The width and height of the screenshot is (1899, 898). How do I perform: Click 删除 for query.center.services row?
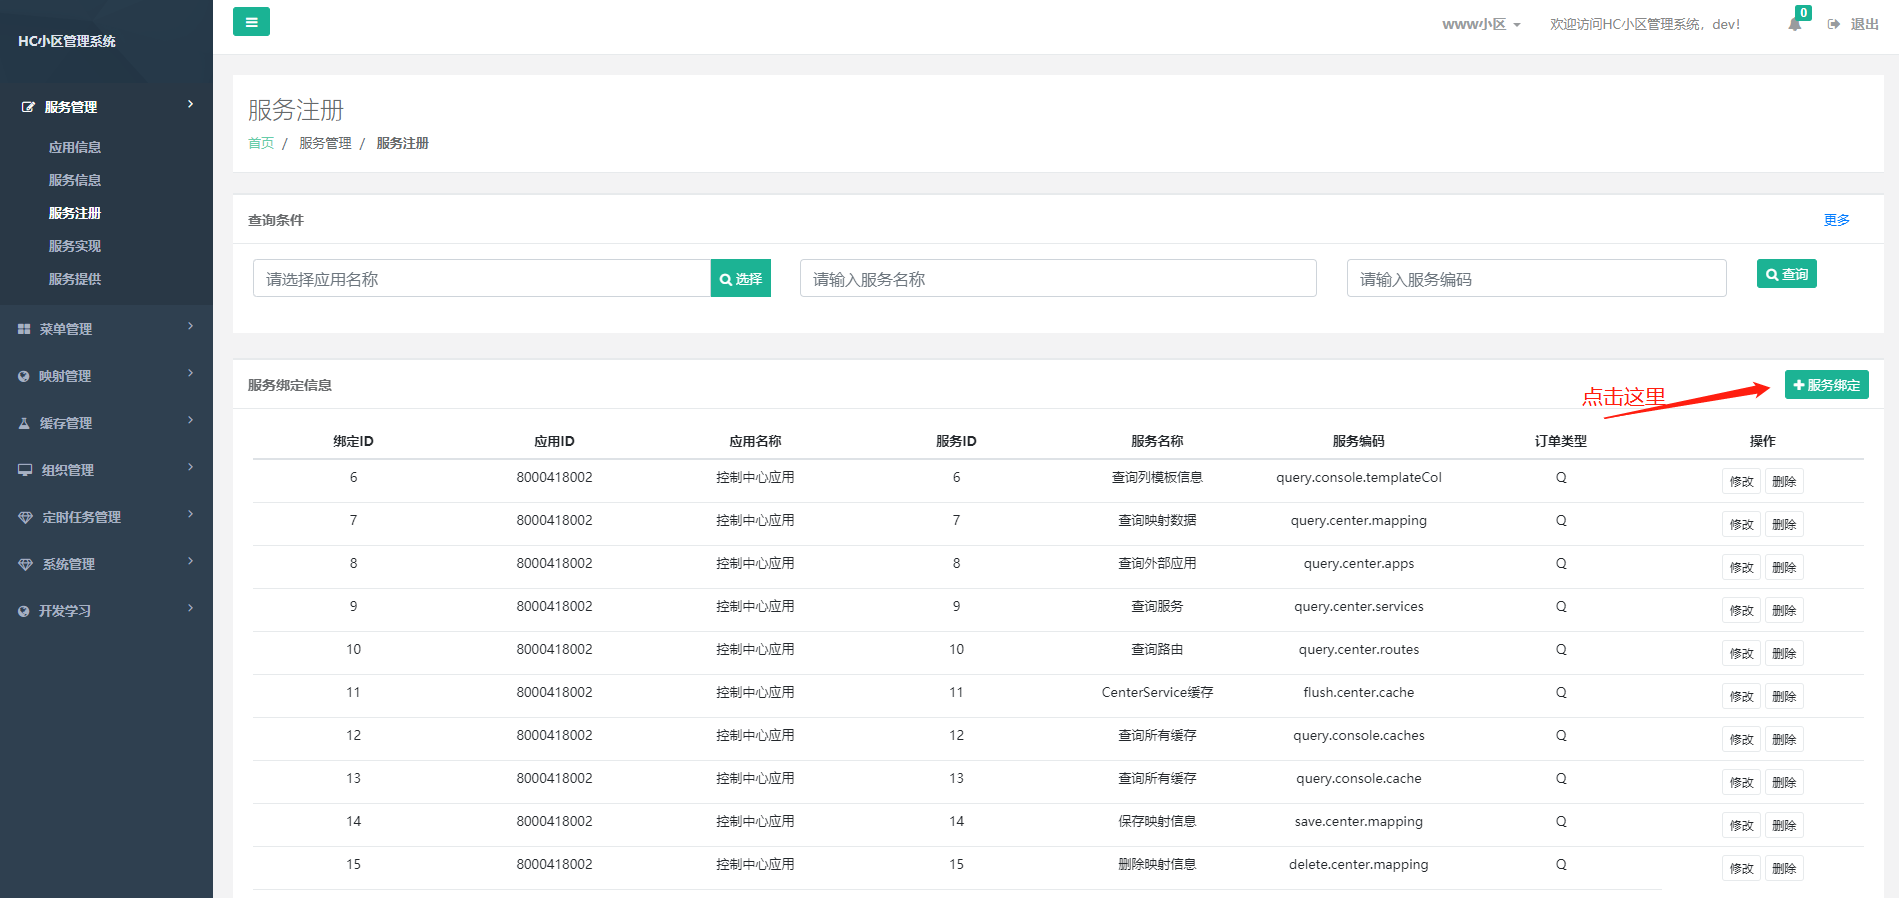[1784, 610]
